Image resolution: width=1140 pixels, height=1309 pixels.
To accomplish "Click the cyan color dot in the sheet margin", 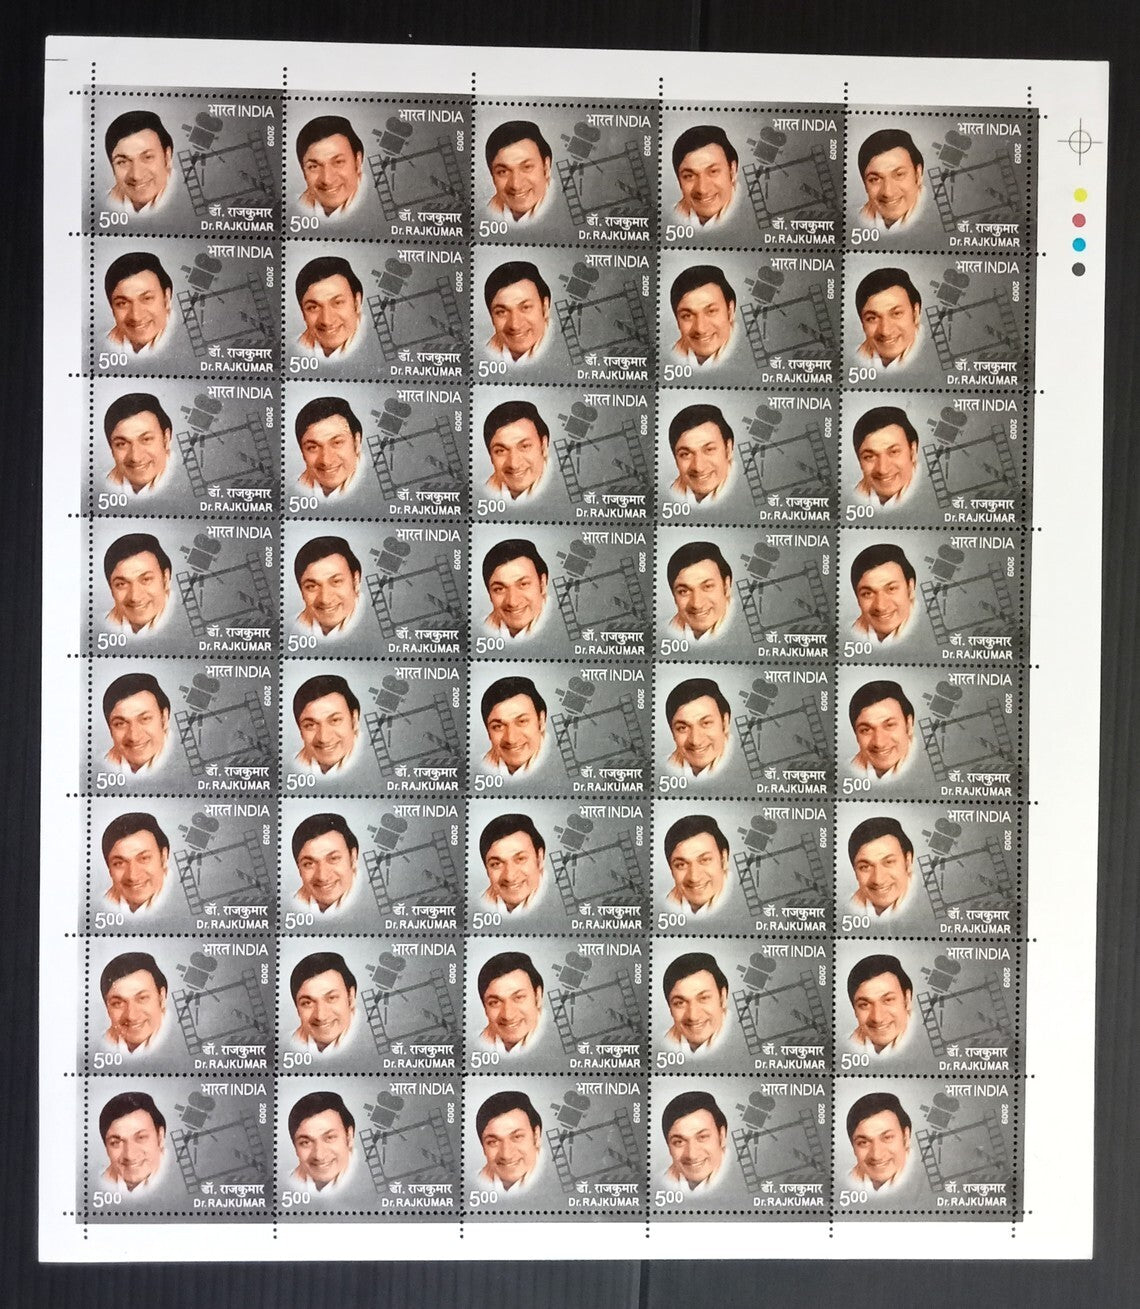I will [1079, 244].
